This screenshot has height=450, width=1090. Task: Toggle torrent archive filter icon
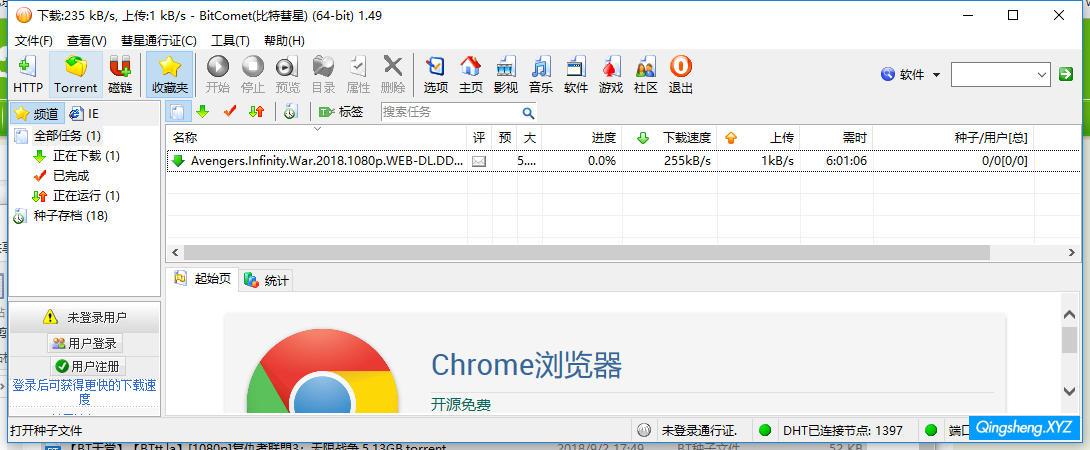[291, 112]
